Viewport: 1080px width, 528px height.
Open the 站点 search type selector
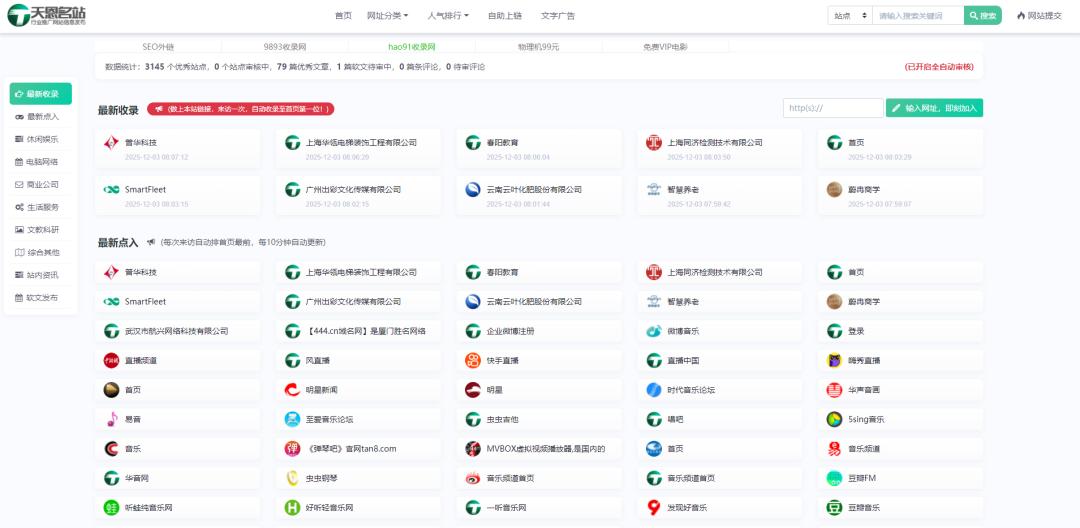tap(849, 15)
